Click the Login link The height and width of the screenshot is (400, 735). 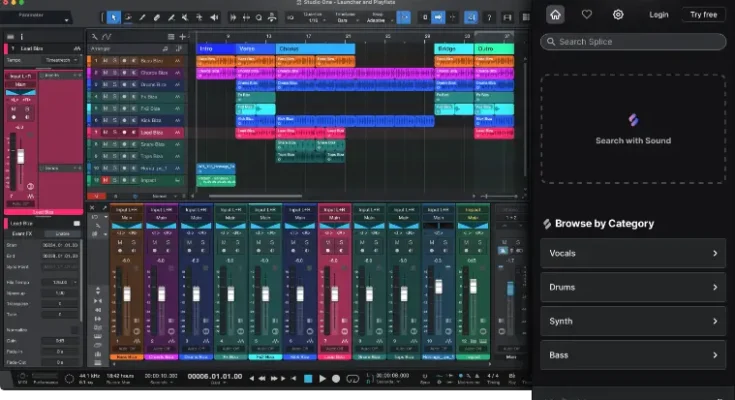point(658,14)
